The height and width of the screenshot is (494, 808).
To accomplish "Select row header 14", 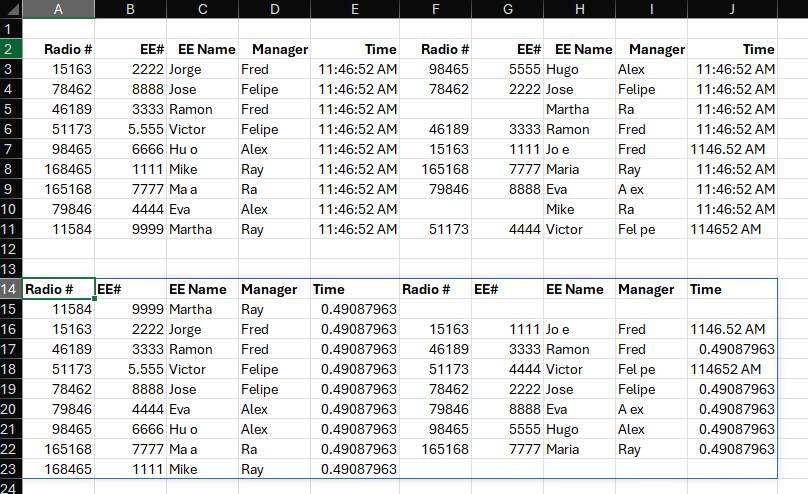I will pyautogui.click(x=11, y=289).
